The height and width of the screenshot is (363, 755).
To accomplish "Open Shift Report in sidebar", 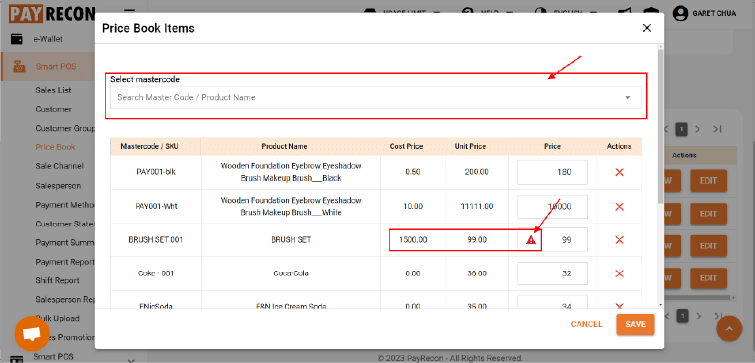I will coord(57,280).
